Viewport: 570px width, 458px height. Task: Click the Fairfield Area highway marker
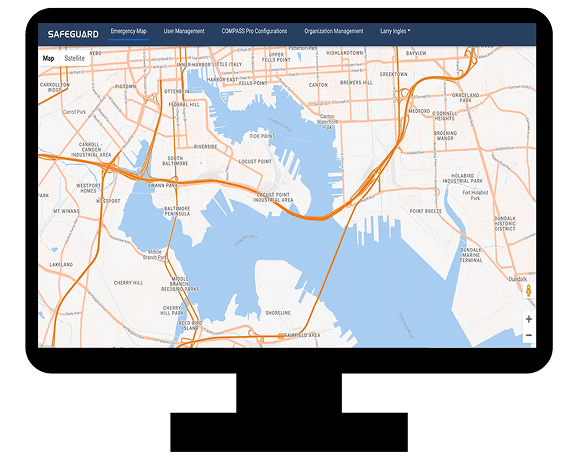point(281,336)
